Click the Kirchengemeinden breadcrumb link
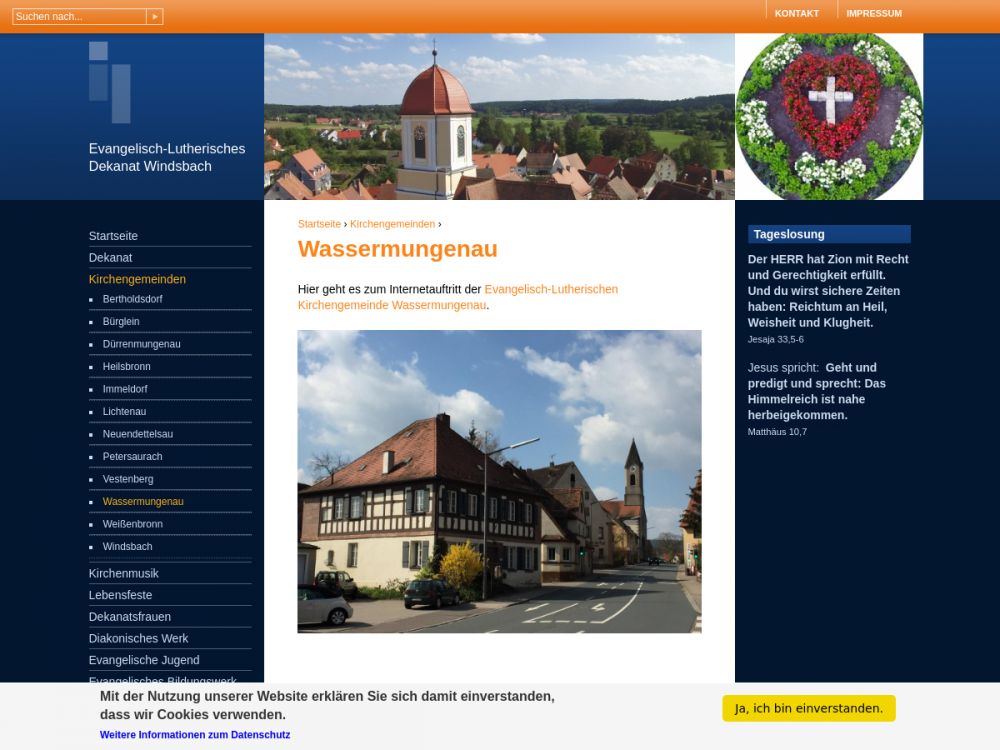This screenshot has width=1000, height=750. click(392, 224)
